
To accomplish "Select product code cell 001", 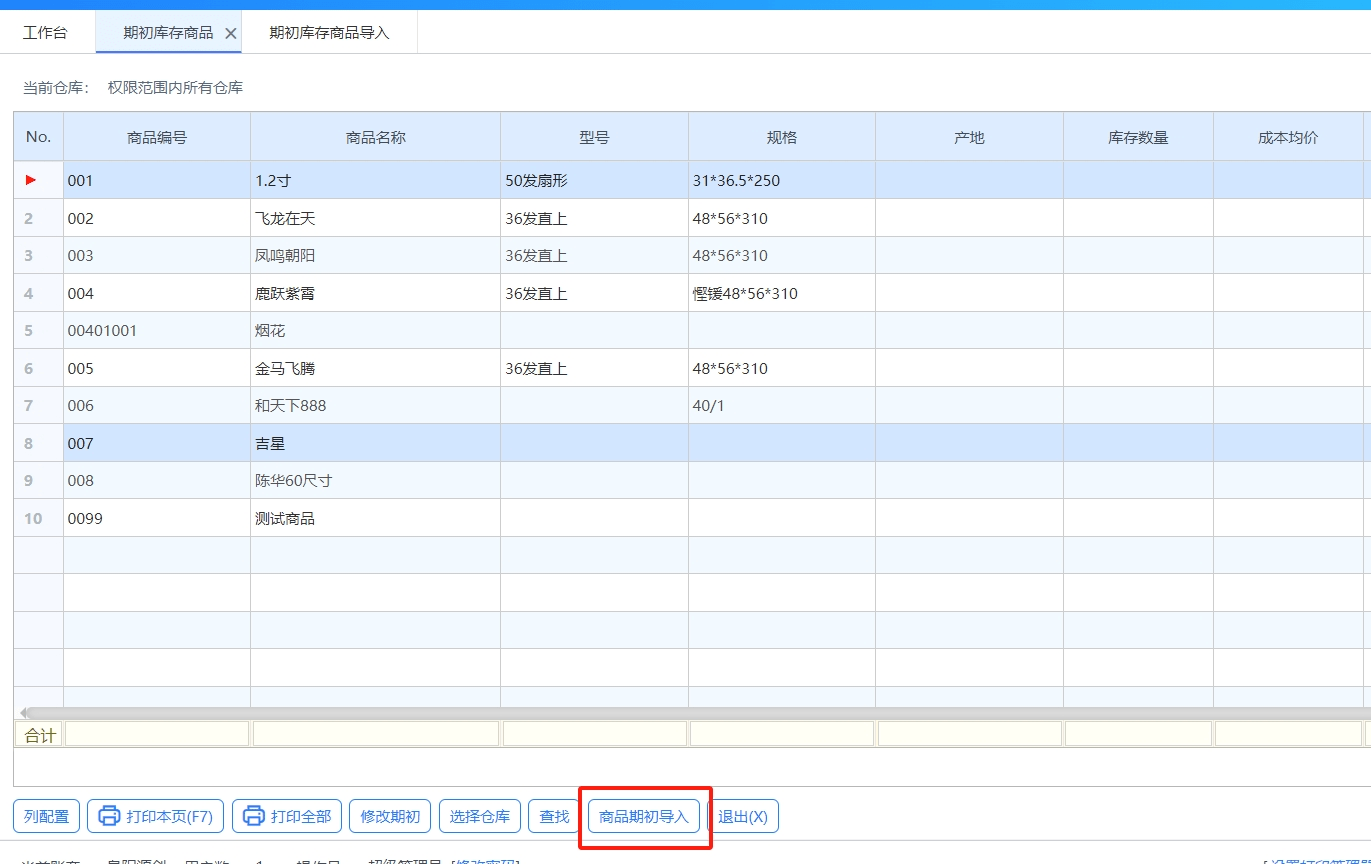I will (x=157, y=180).
